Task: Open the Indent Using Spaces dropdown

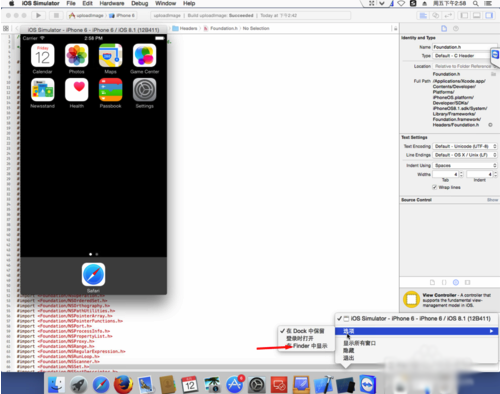Action: (465, 165)
